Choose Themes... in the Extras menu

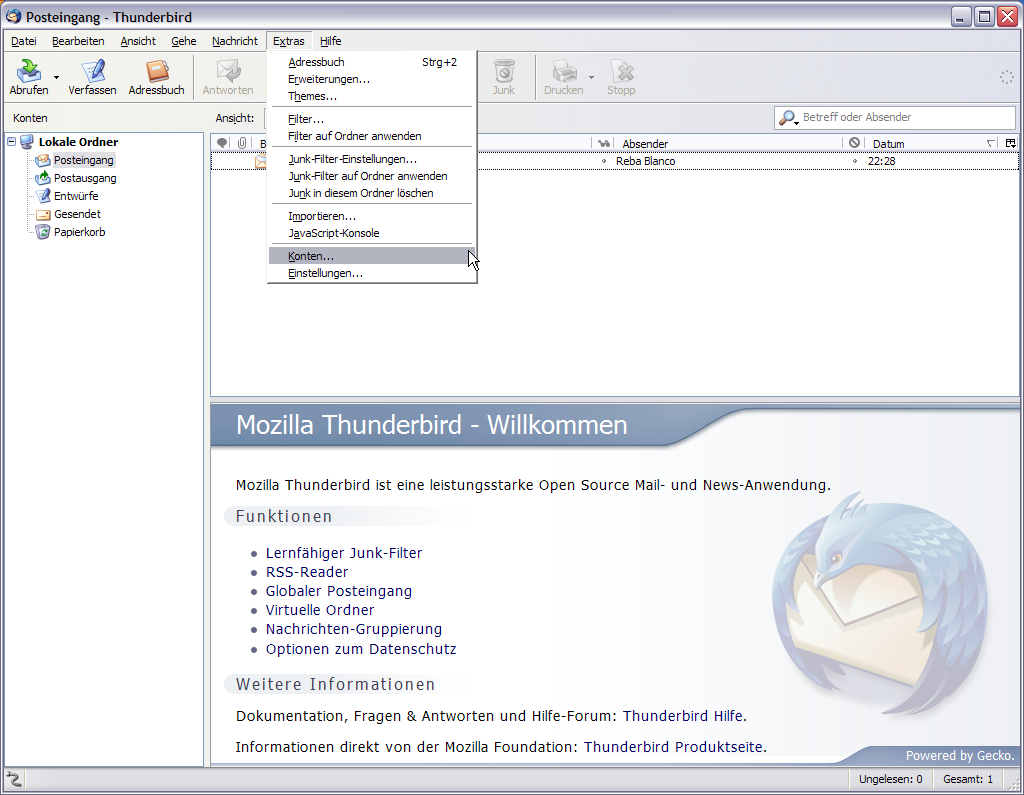pyautogui.click(x=372, y=96)
